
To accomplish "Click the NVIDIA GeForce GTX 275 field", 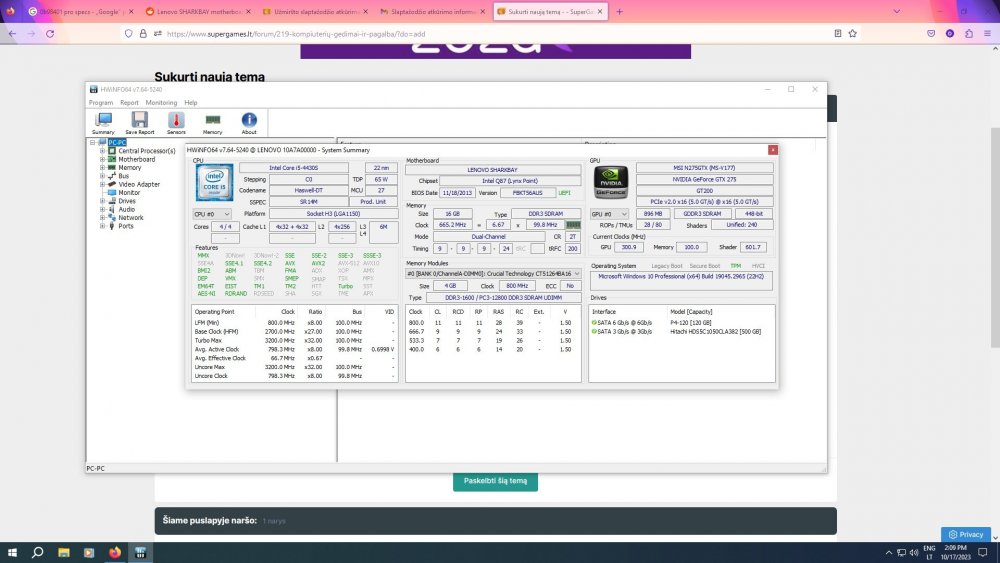I will [705, 180].
